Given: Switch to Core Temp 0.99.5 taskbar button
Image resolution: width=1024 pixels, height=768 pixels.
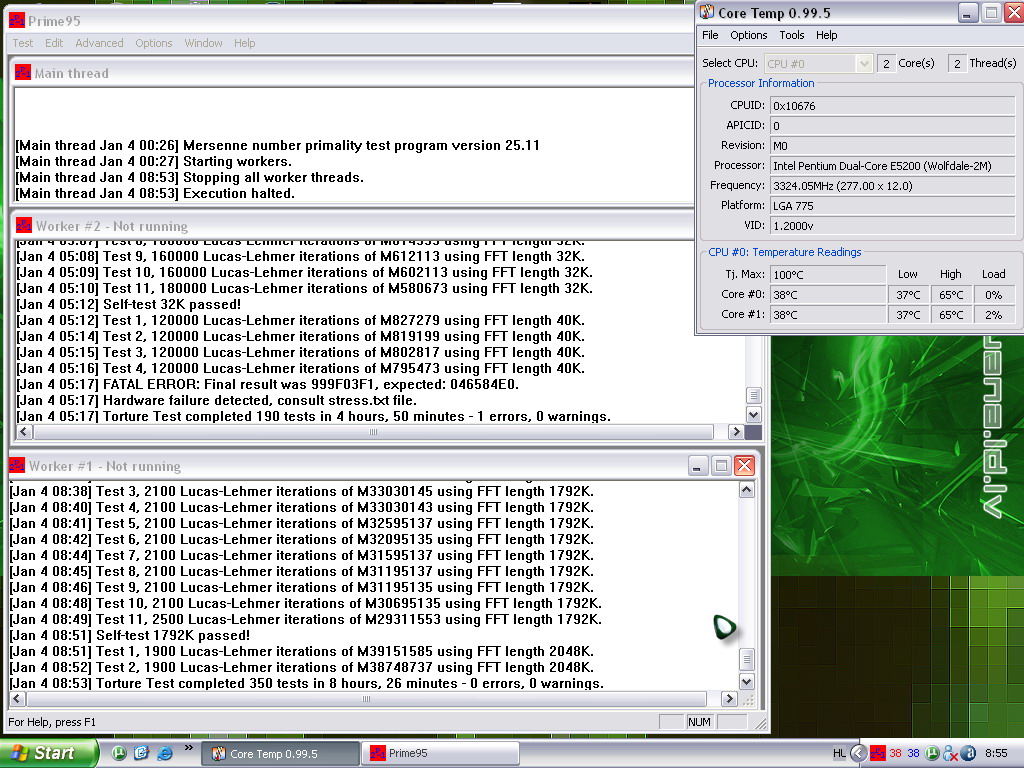Looking at the screenshot, I should (x=281, y=754).
